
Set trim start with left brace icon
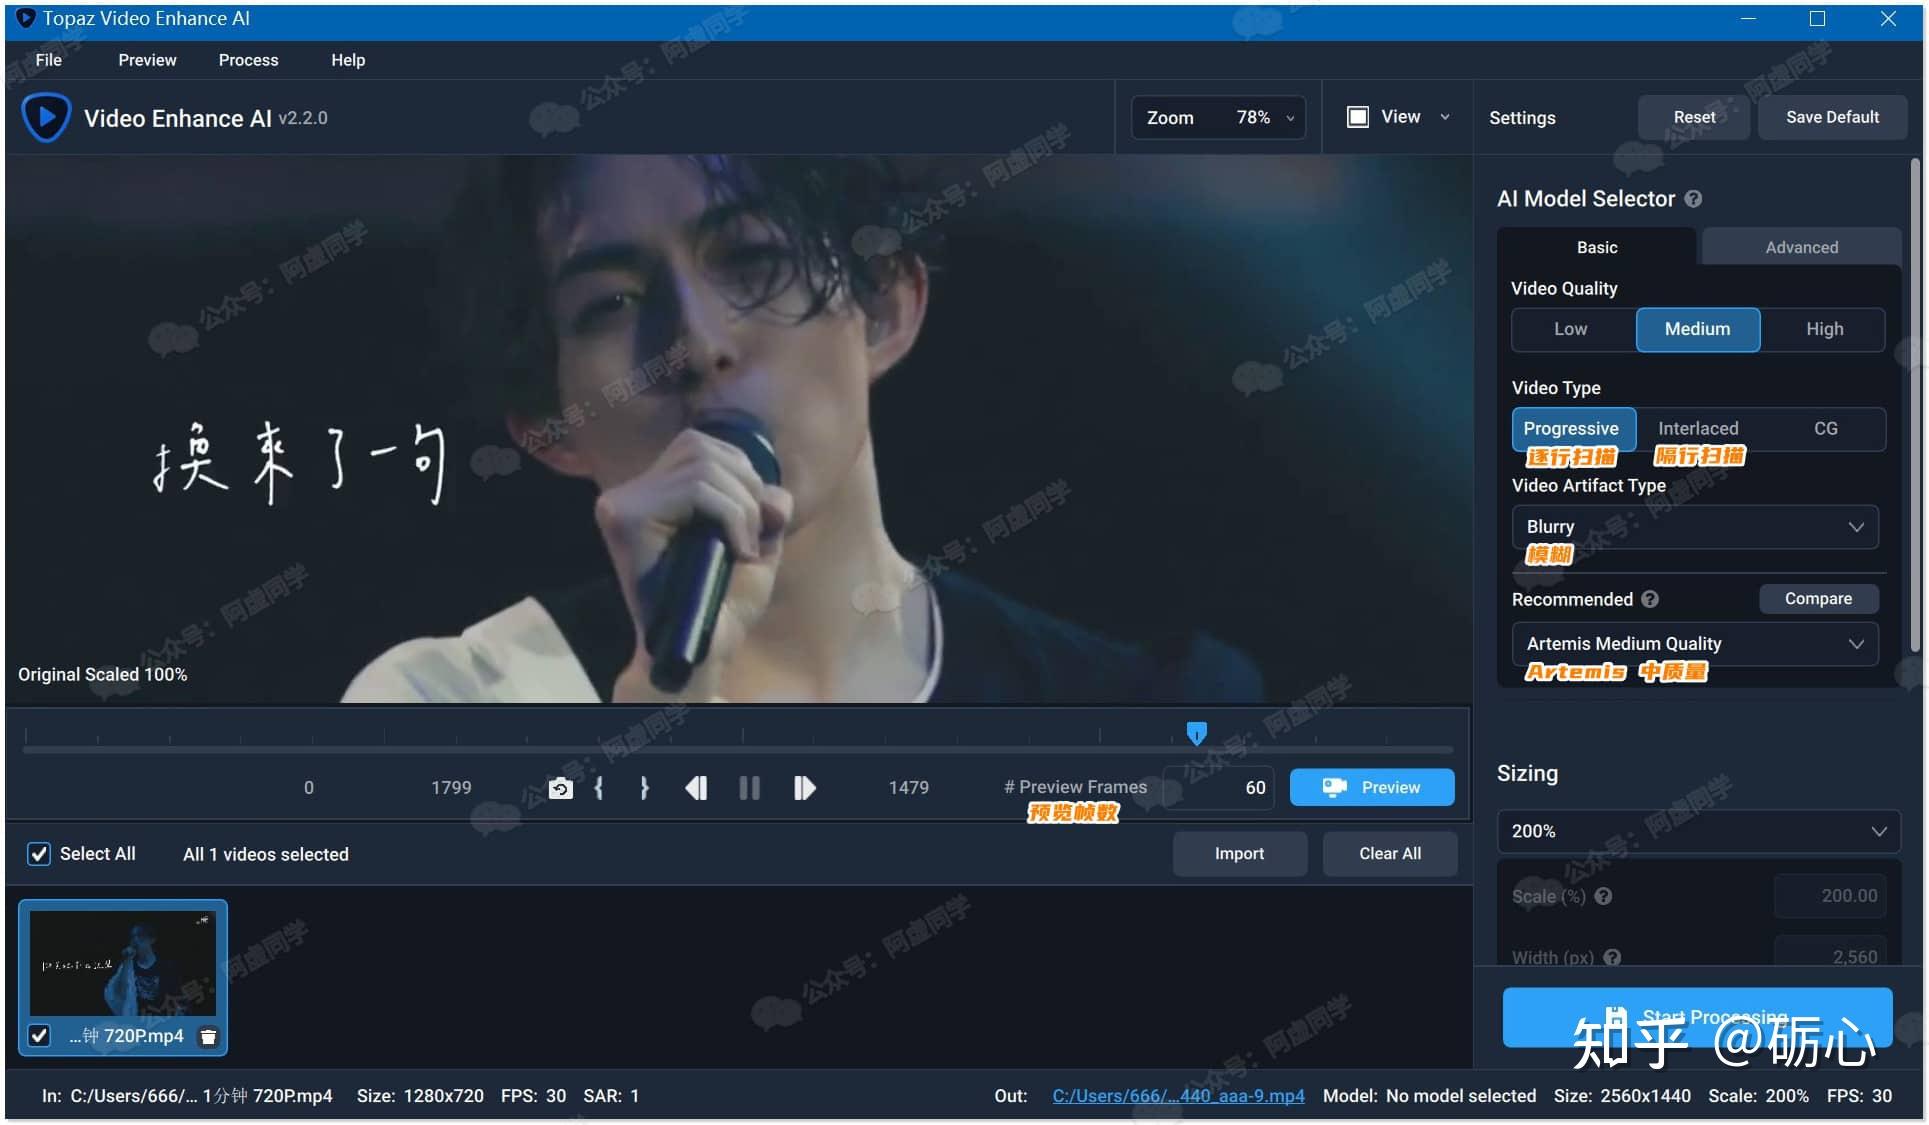tap(598, 788)
